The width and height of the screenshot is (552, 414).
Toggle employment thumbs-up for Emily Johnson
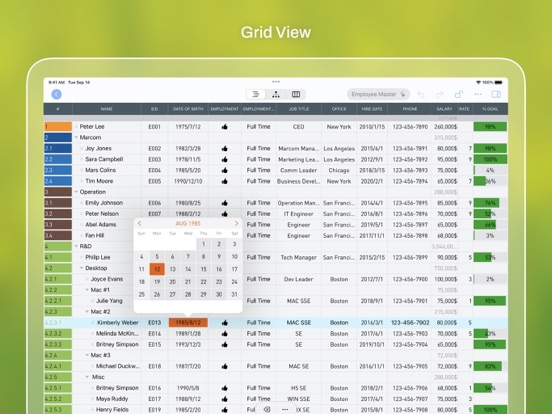(225, 203)
